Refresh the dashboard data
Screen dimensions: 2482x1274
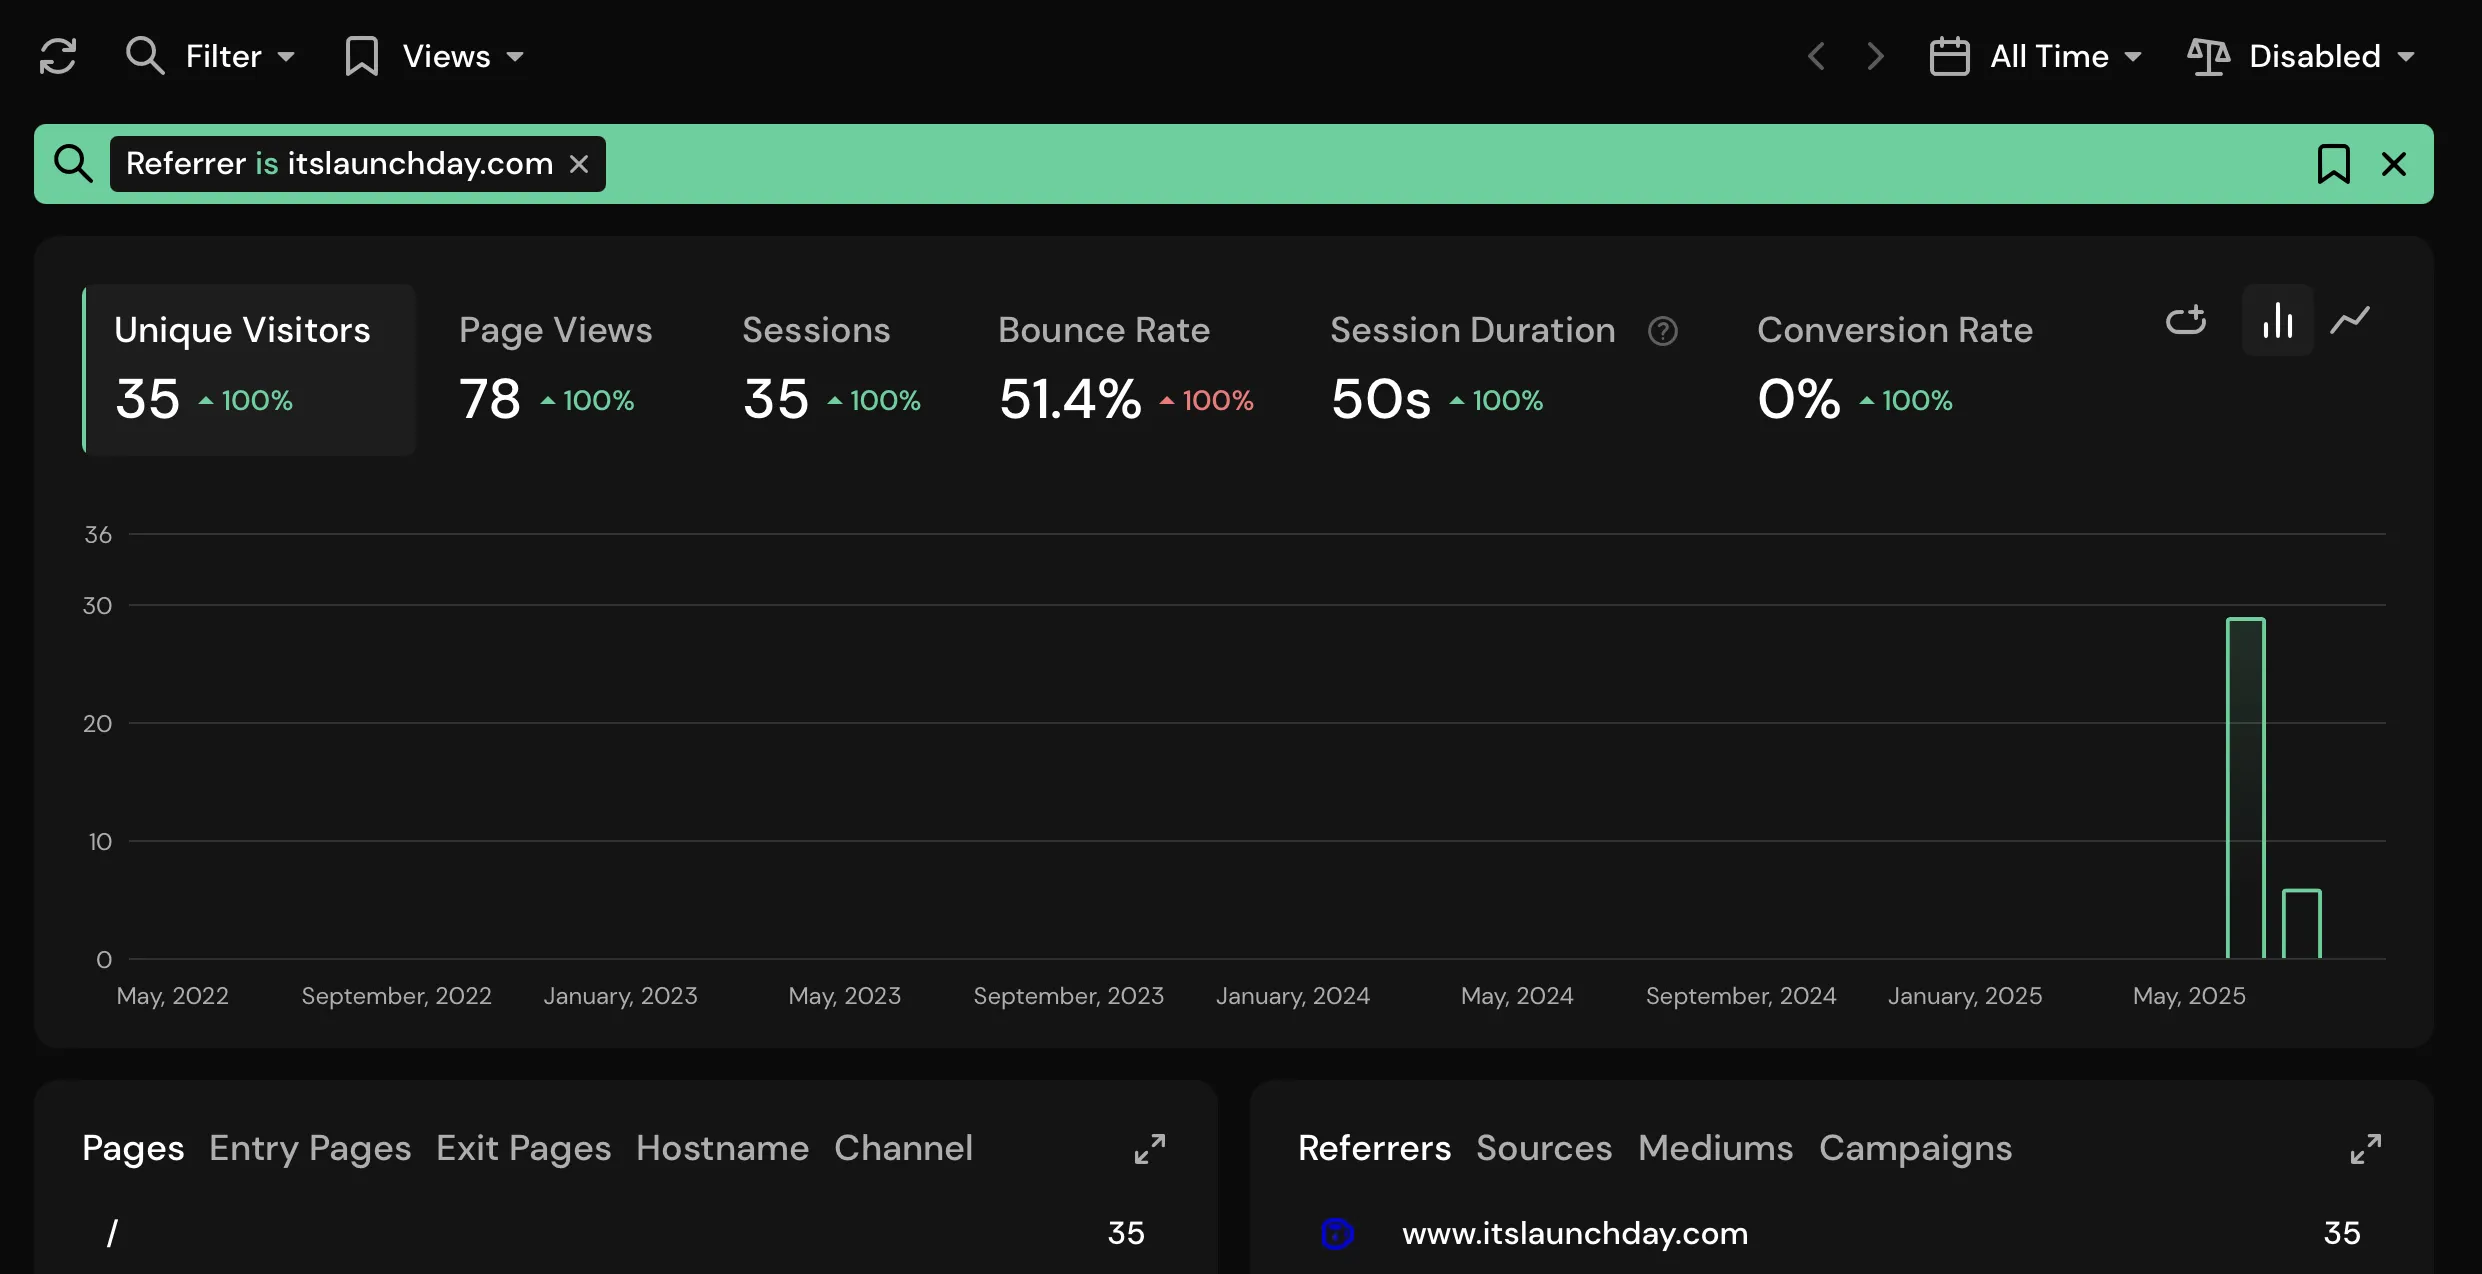[x=58, y=56]
